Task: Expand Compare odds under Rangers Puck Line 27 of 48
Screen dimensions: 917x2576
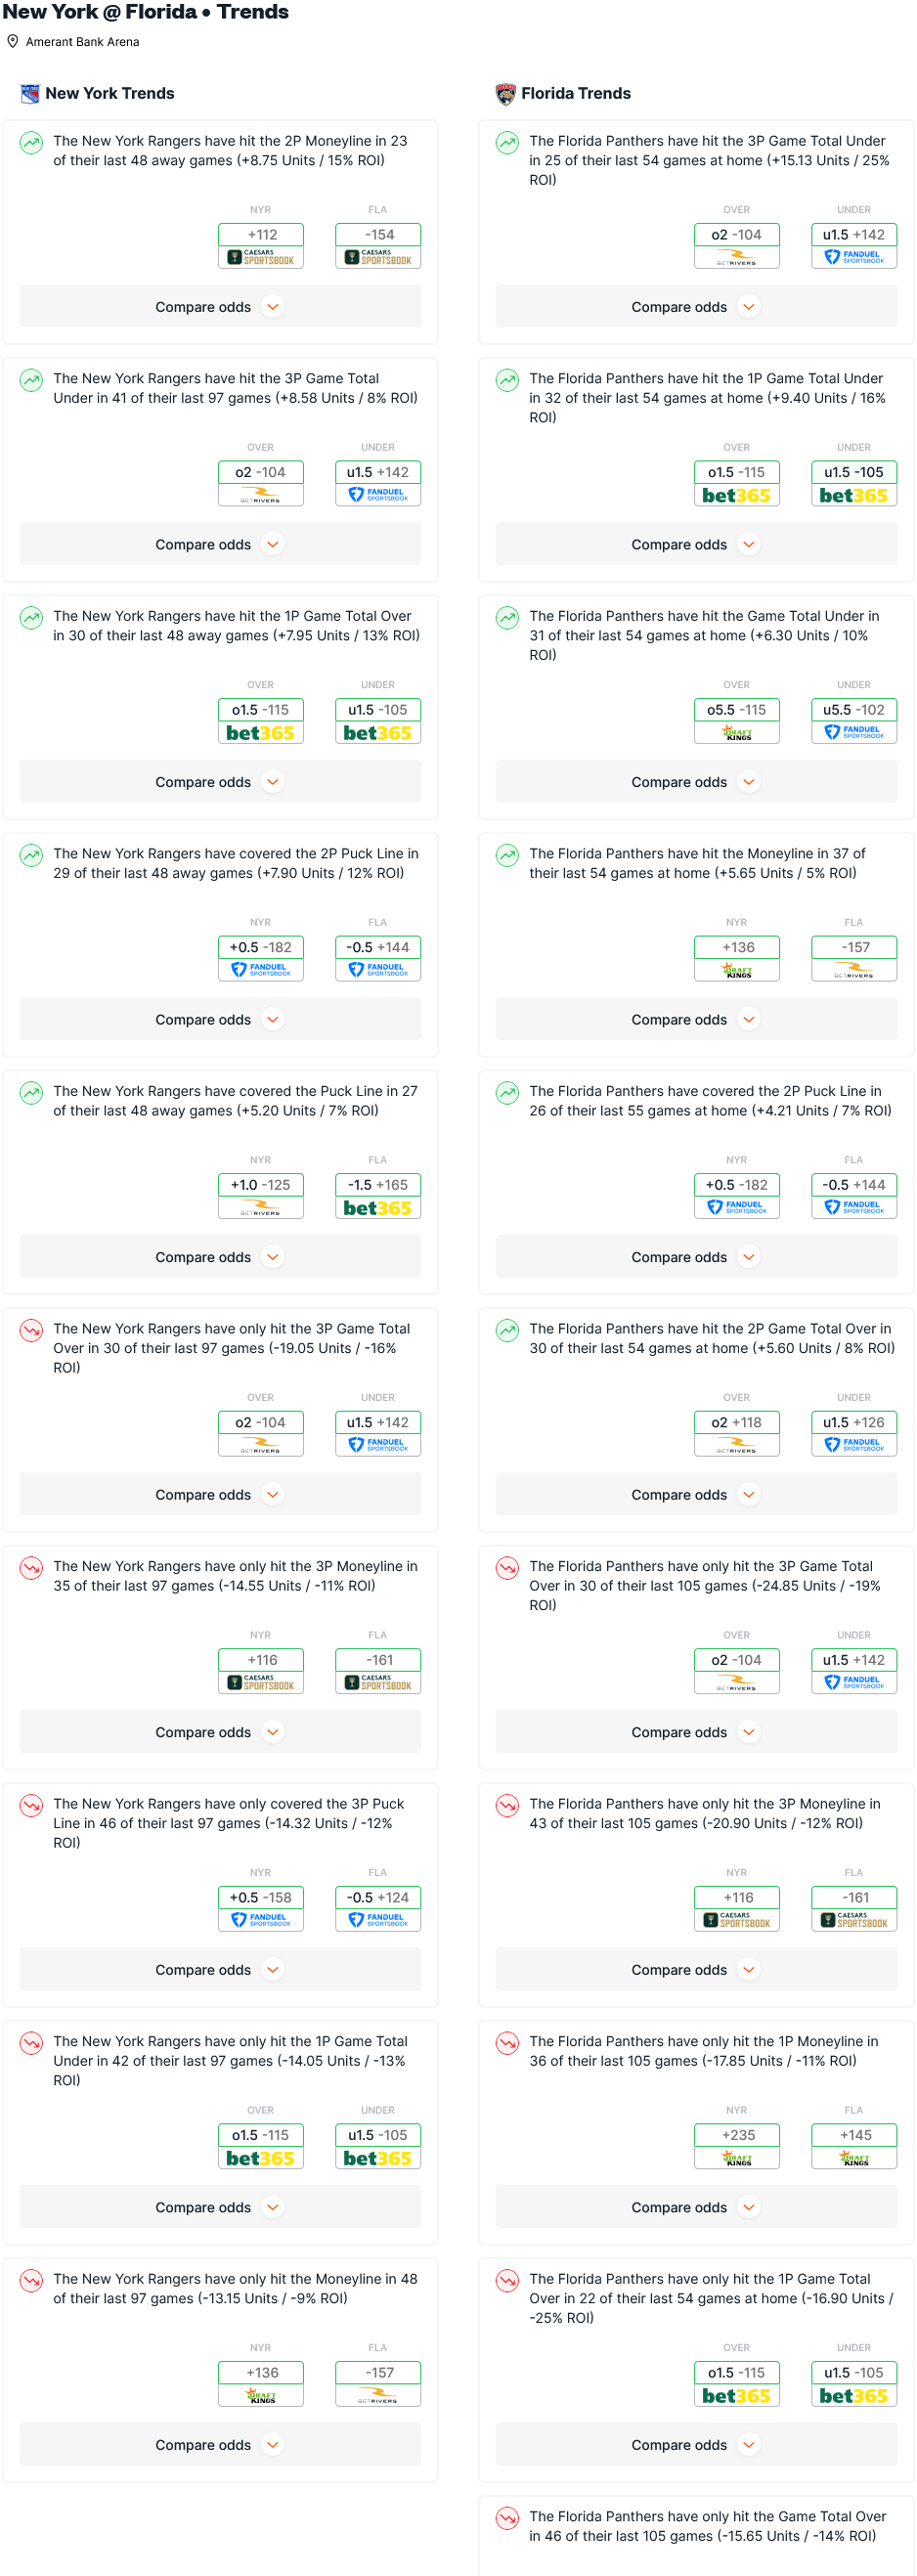Action: tap(220, 1257)
